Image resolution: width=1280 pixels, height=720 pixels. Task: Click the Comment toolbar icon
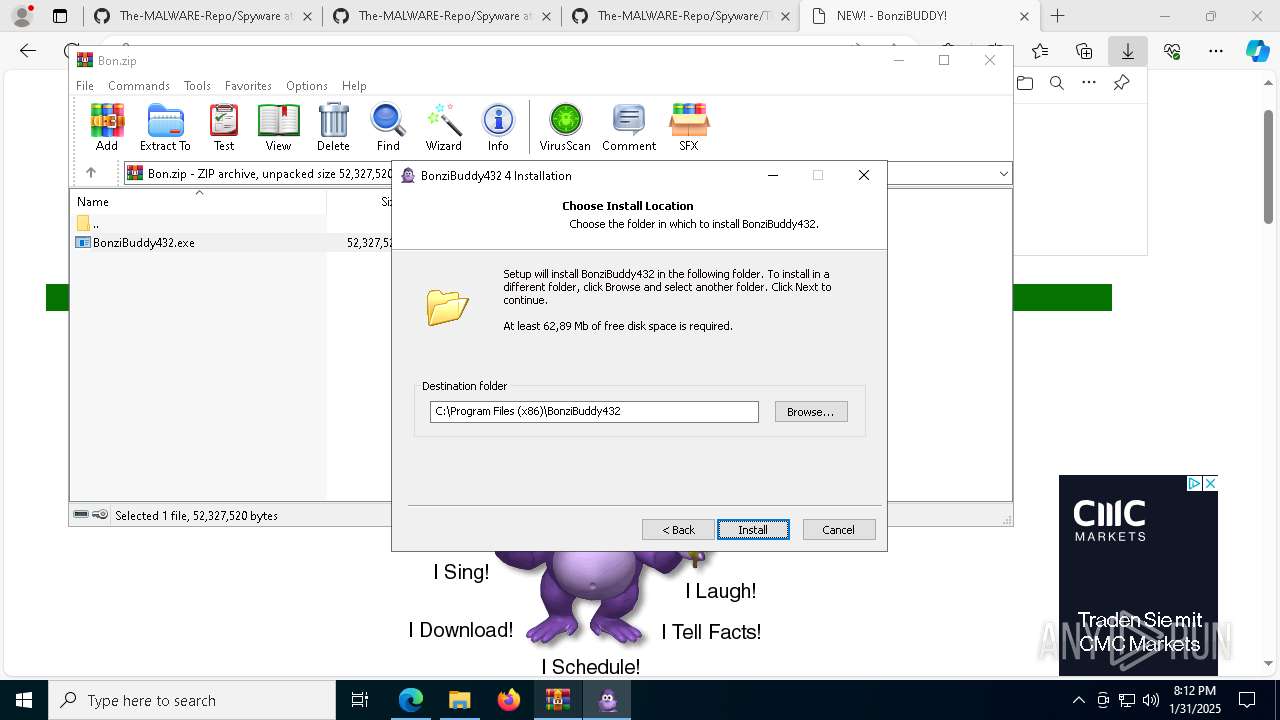[629, 127]
